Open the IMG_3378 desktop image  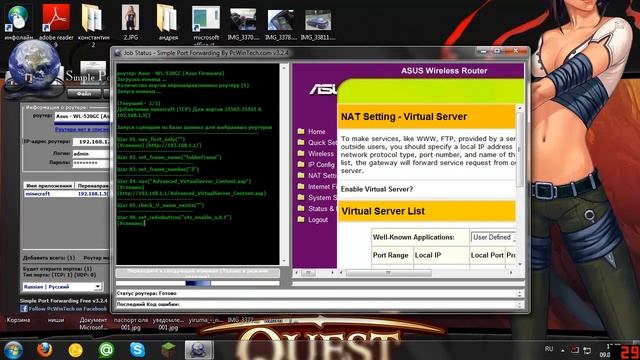click(x=280, y=24)
